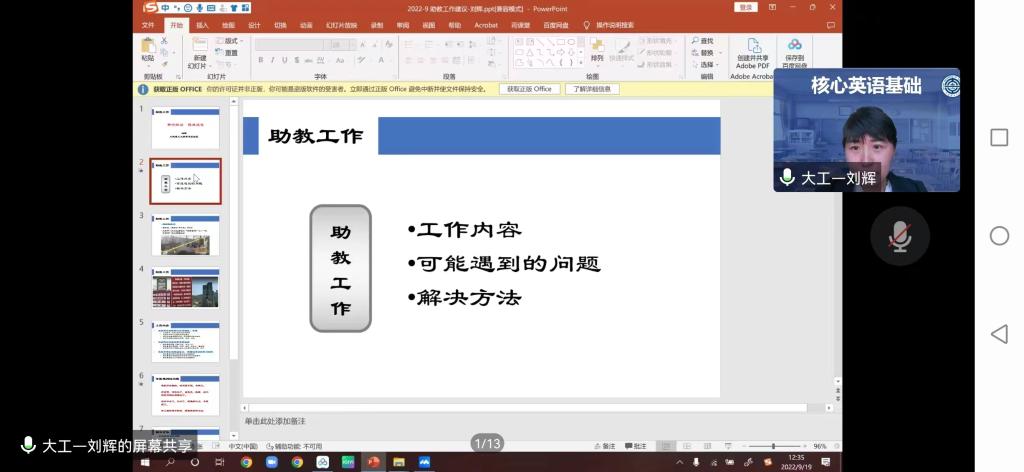Open the Insert ribbon tab

pos(202,25)
